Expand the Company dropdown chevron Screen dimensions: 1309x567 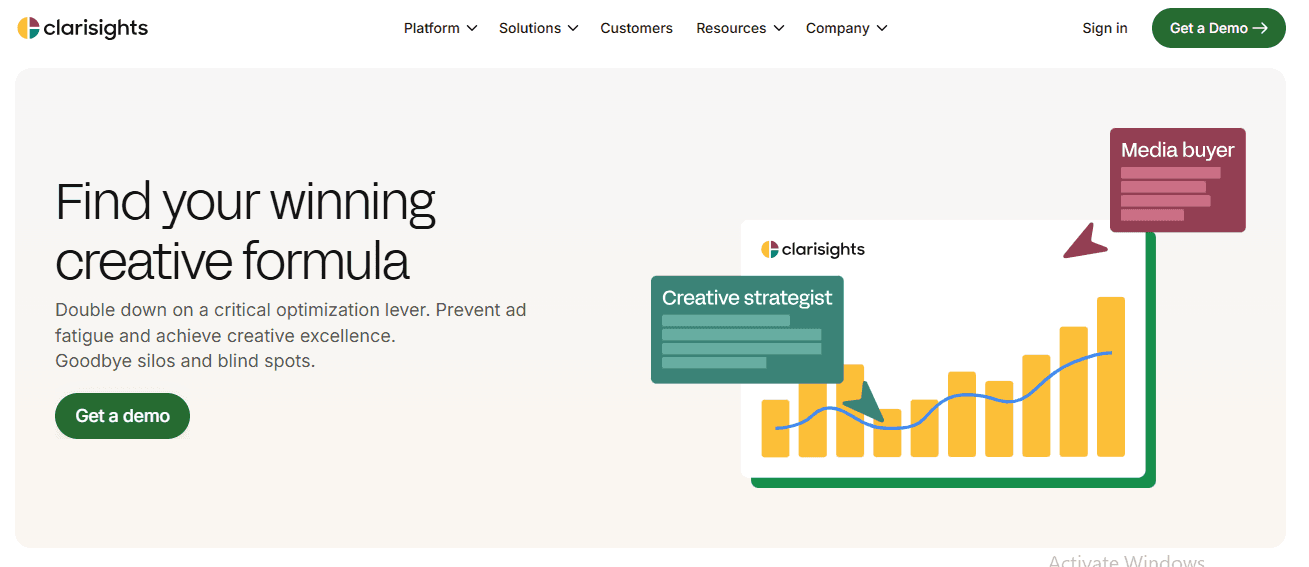coord(882,28)
